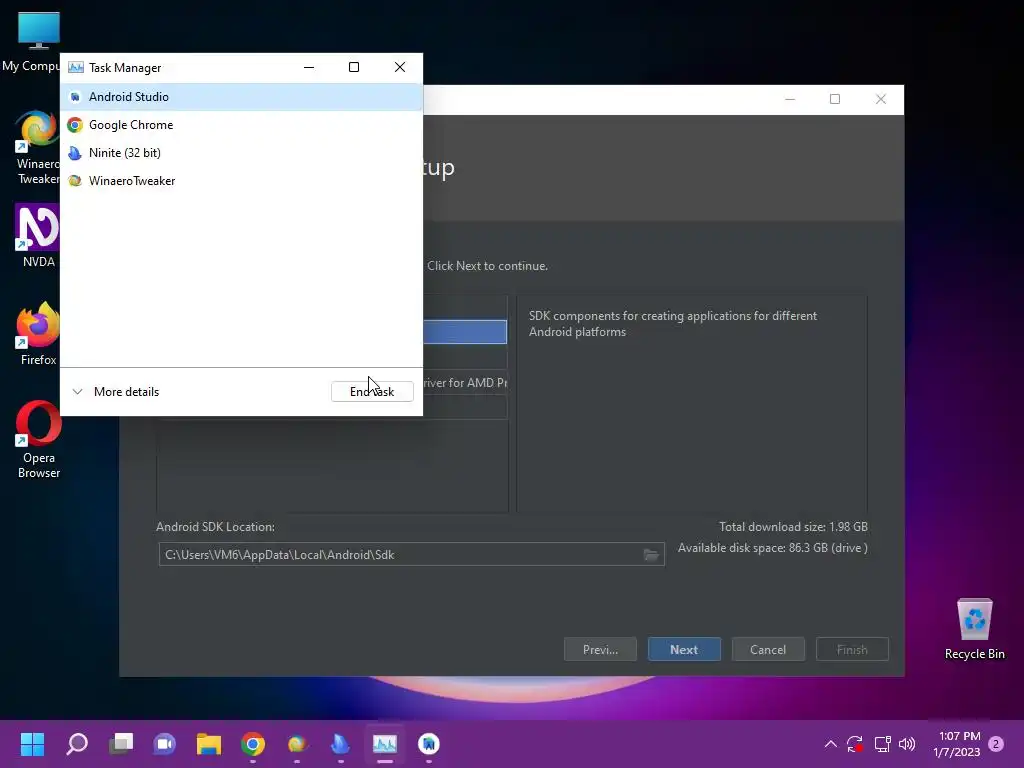Minimize the Task Manager window
Viewport: 1024px width, 768px height.
[309, 67]
